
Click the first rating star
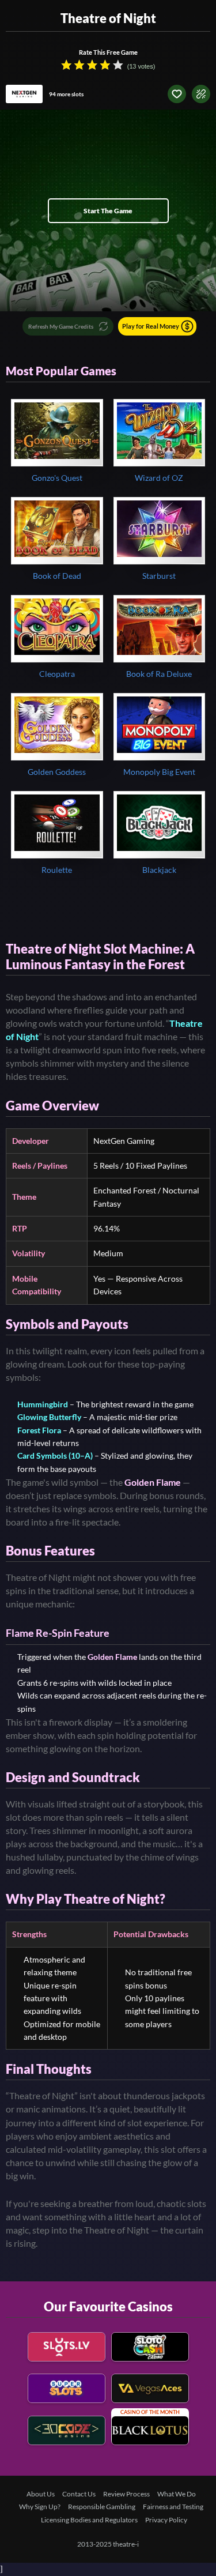[x=66, y=65]
